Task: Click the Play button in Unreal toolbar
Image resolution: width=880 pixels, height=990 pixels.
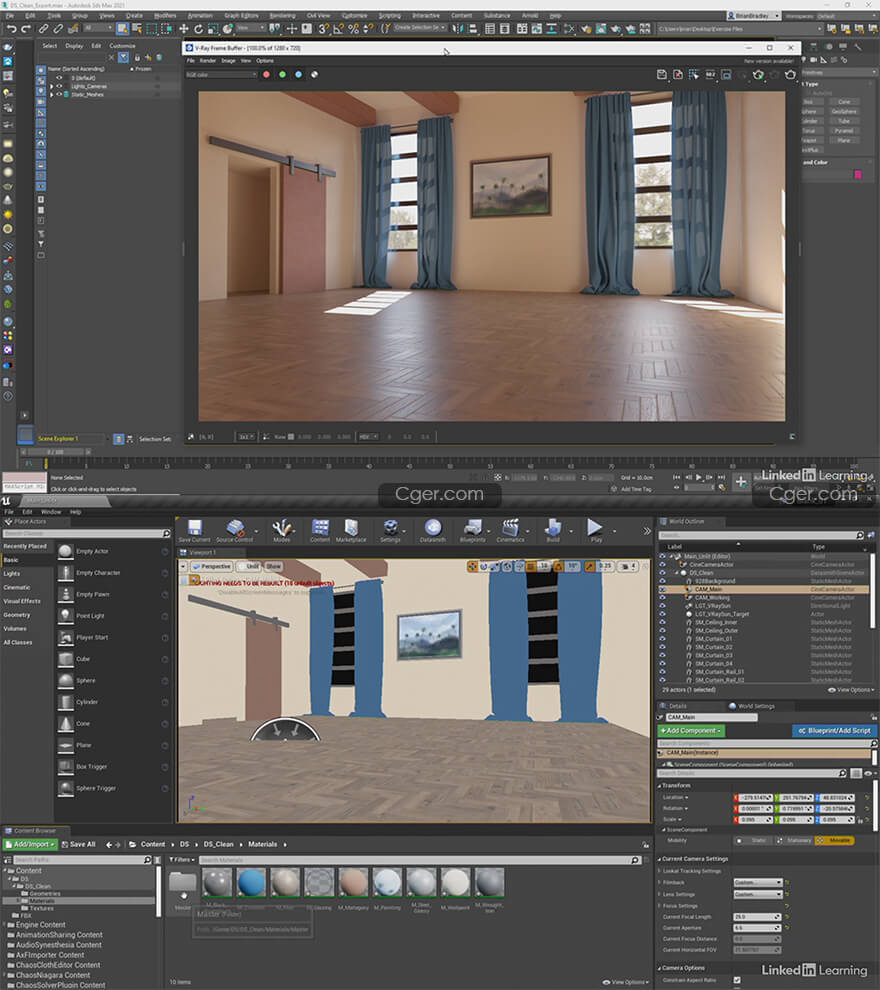Action: pos(595,530)
